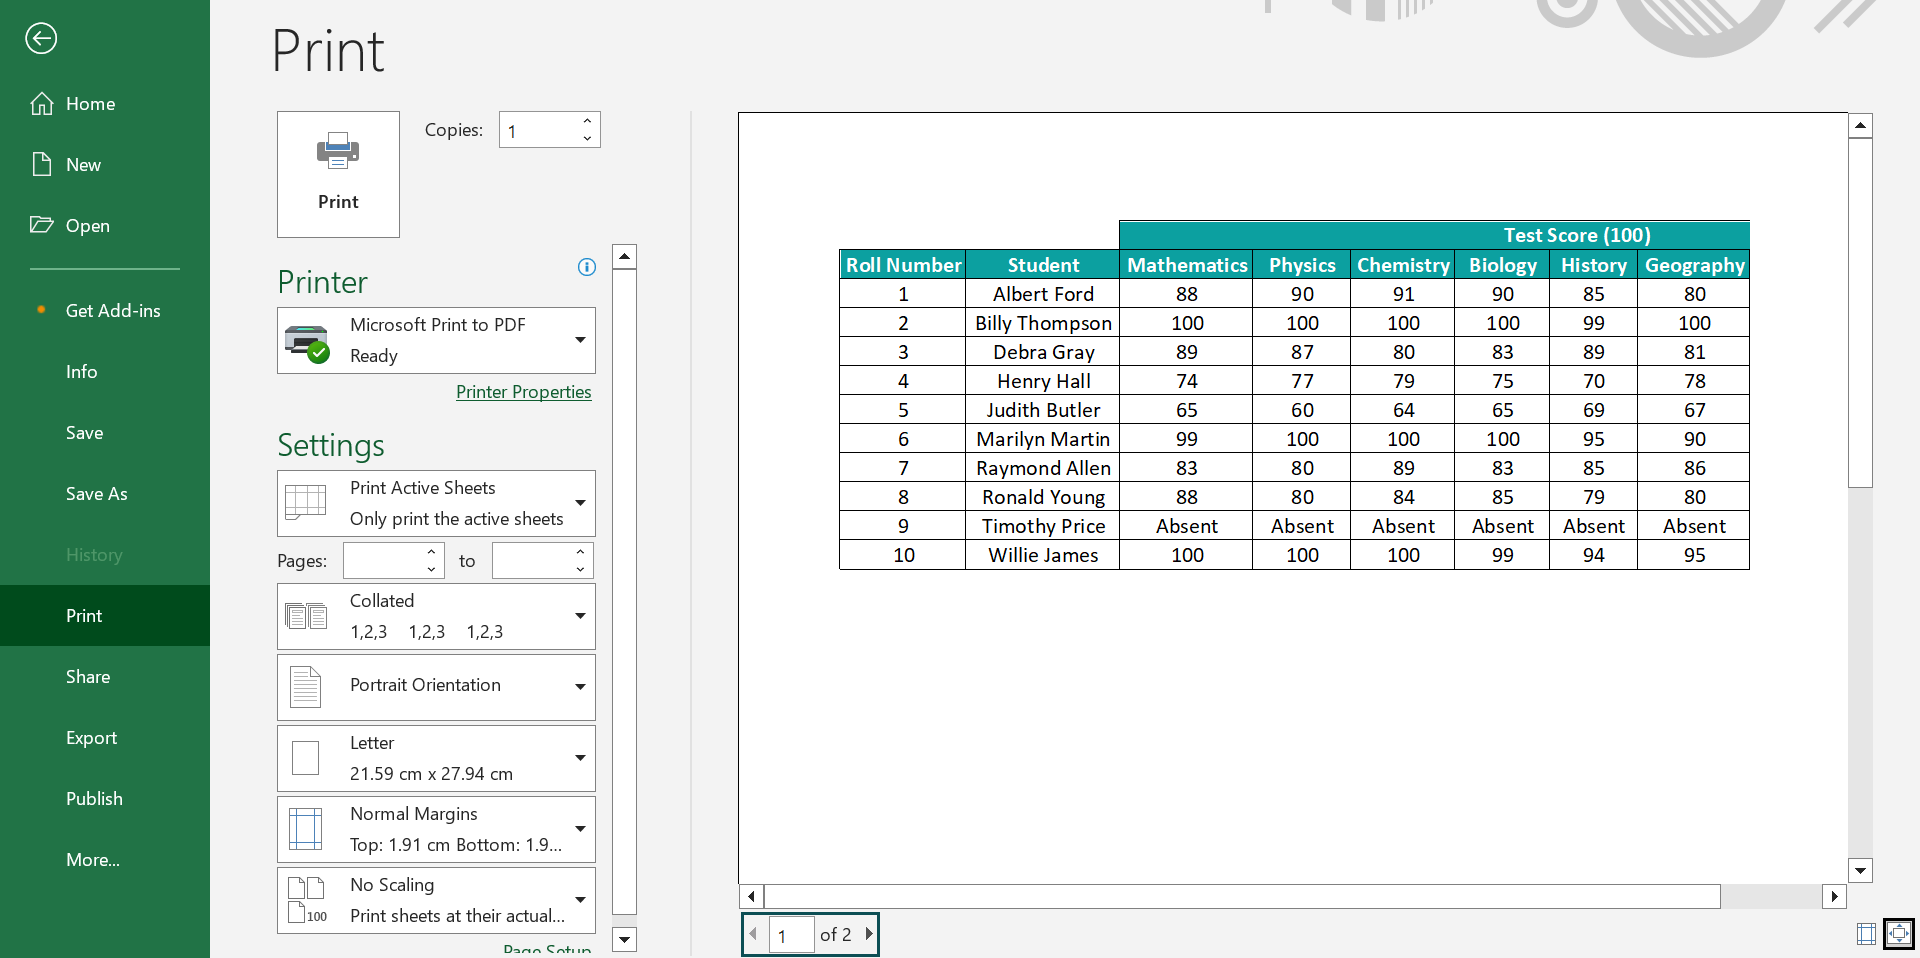Image resolution: width=1920 pixels, height=958 pixels.
Task: Increase the number of copies
Action: pos(587,121)
